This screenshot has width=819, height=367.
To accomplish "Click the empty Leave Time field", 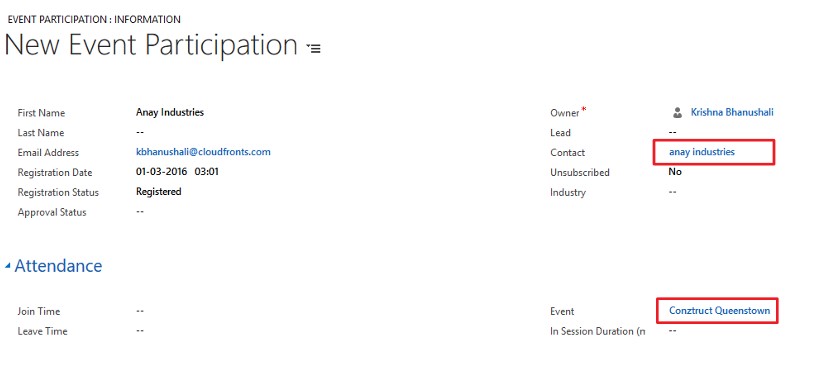I will pos(140,330).
